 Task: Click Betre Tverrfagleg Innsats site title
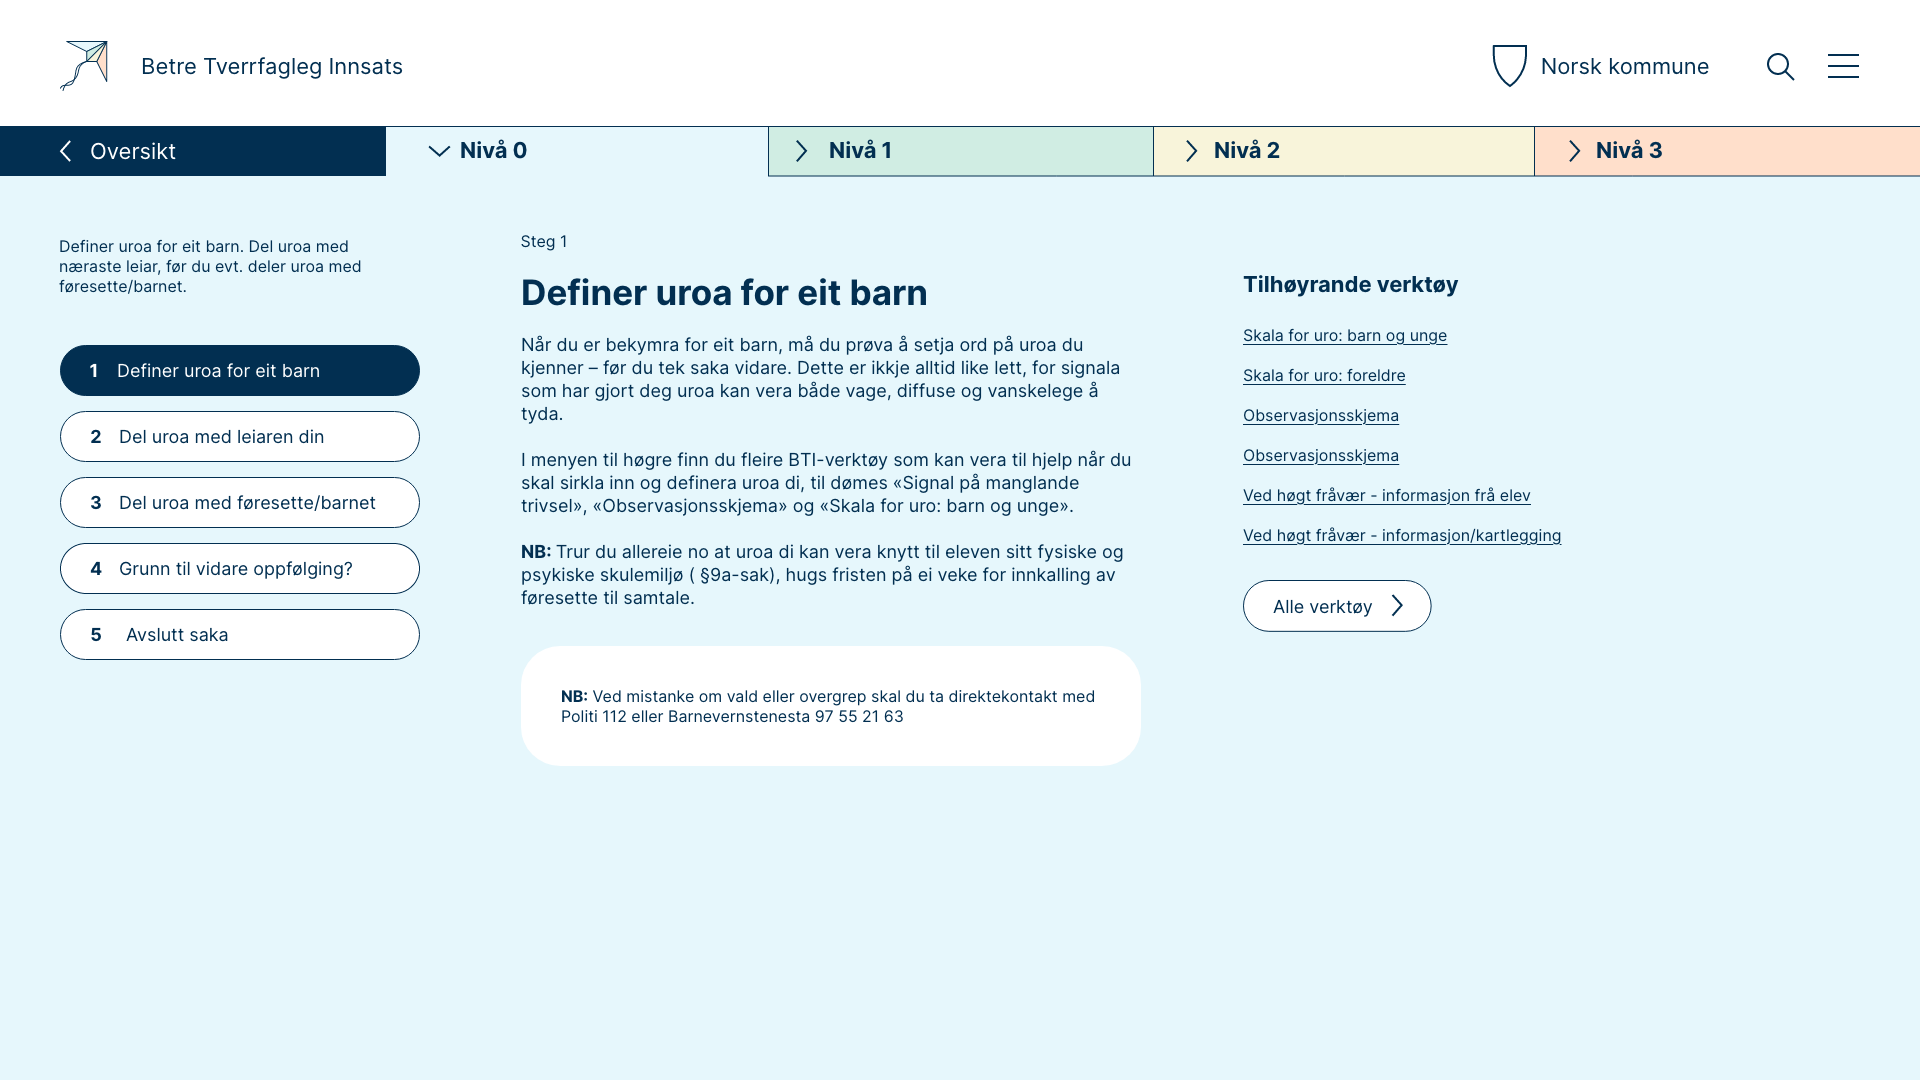[x=272, y=67]
